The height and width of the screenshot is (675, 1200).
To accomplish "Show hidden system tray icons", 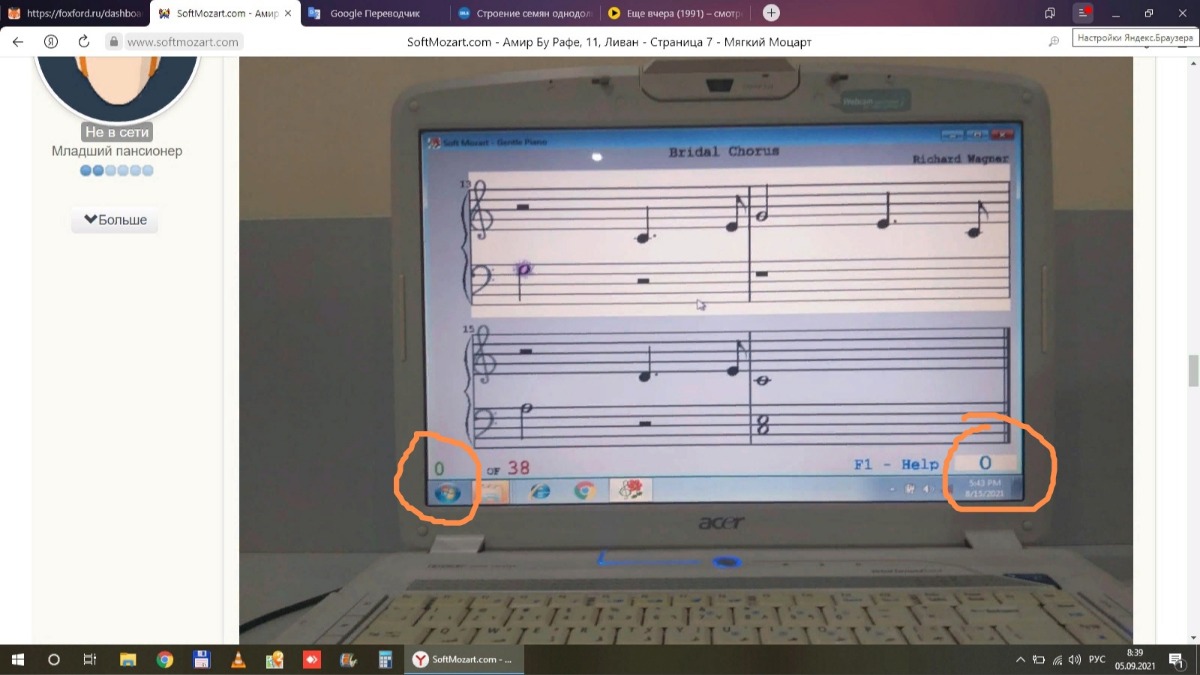I will click(x=1020, y=660).
